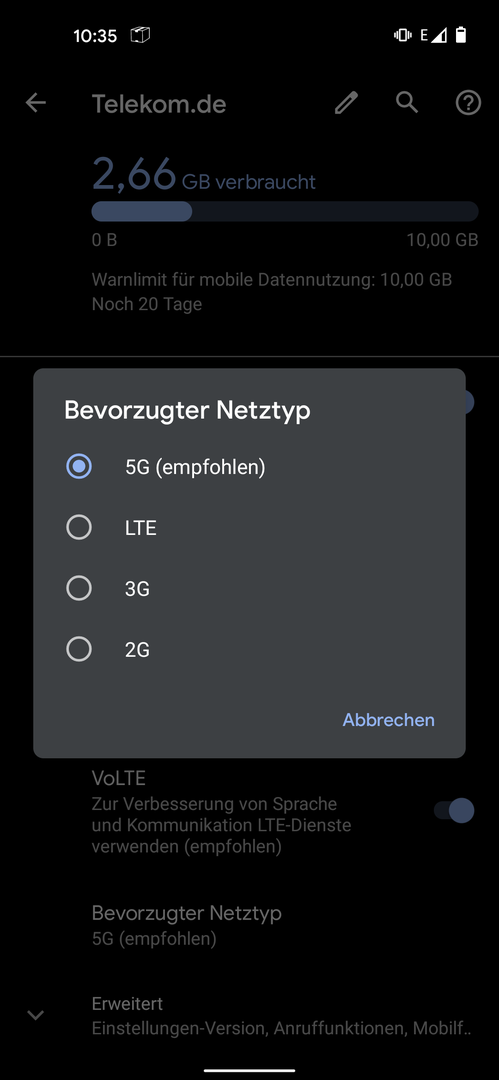This screenshot has height=1080, width=499.
Task: Toggle the VoLTE switch
Action: (x=455, y=811)
